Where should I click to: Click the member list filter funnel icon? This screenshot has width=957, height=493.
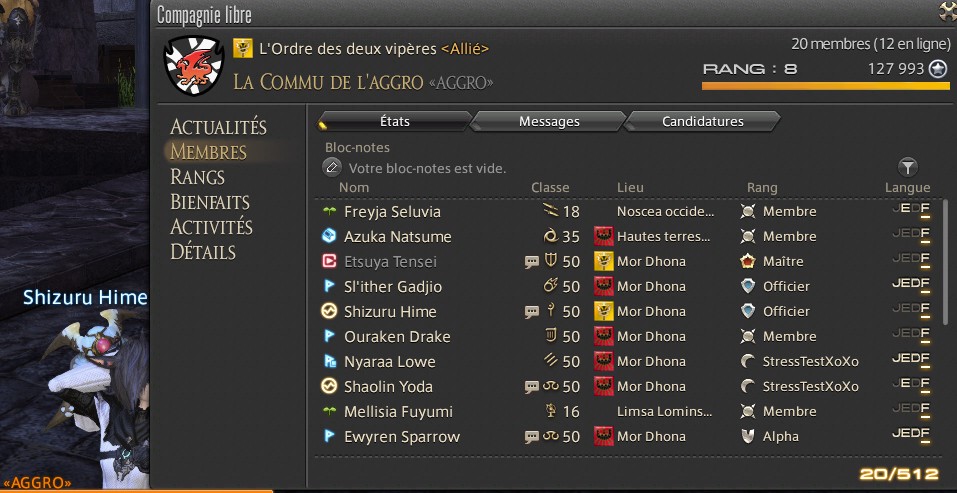pos(908,167)
